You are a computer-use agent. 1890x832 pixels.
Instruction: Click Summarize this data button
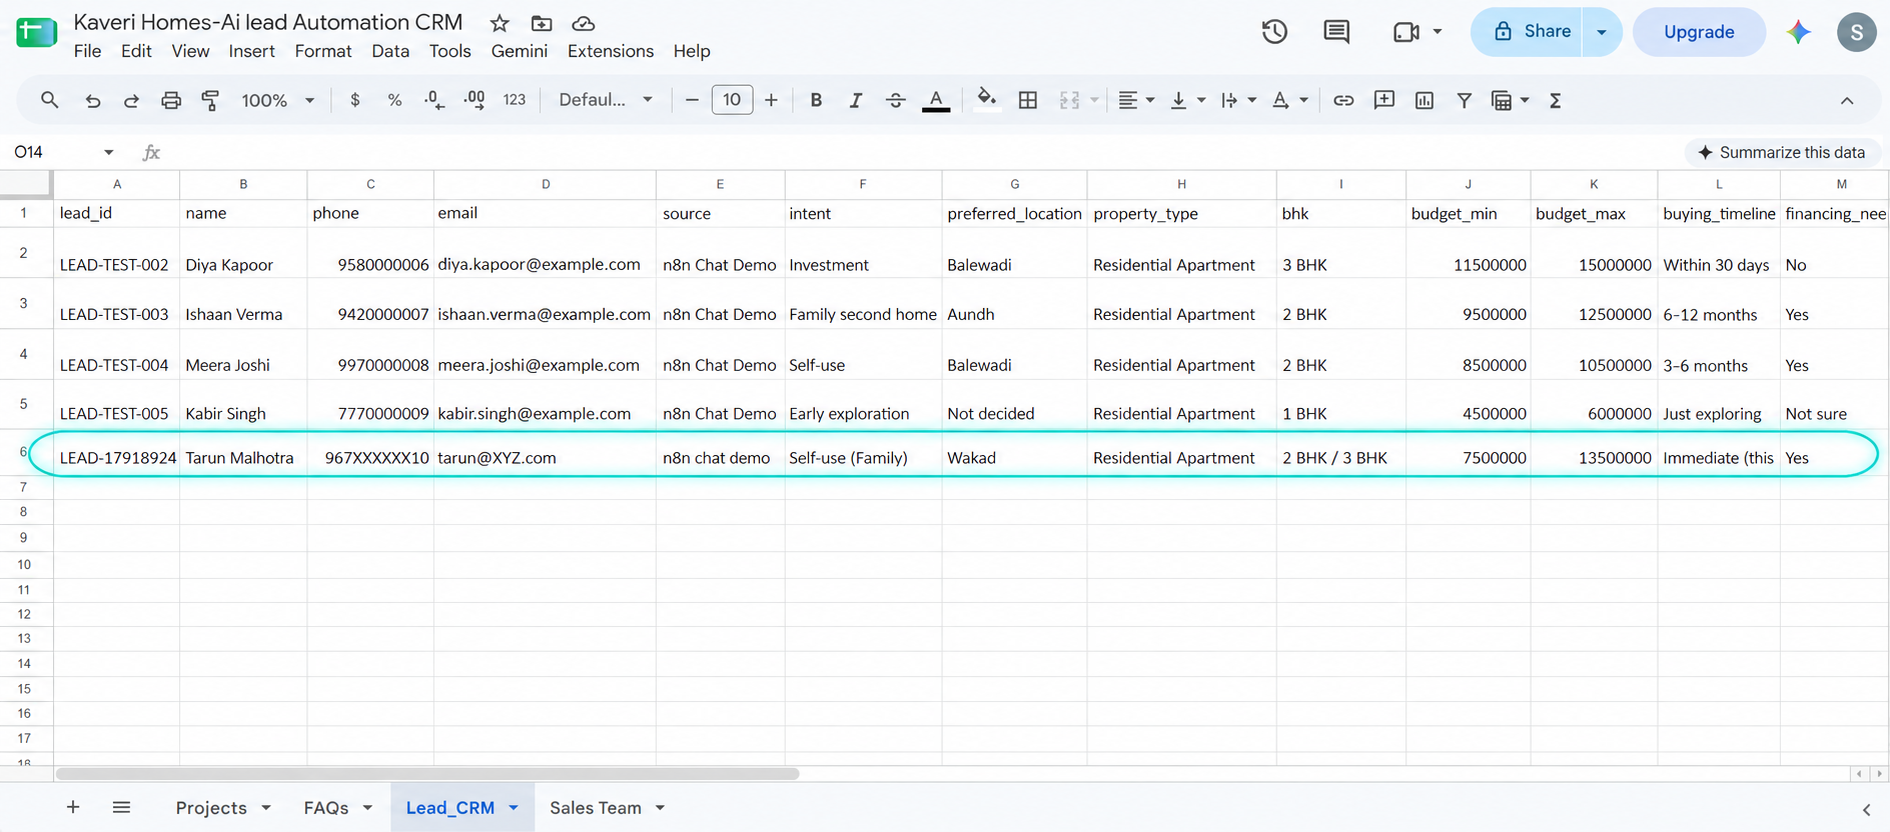point(1782,152)
